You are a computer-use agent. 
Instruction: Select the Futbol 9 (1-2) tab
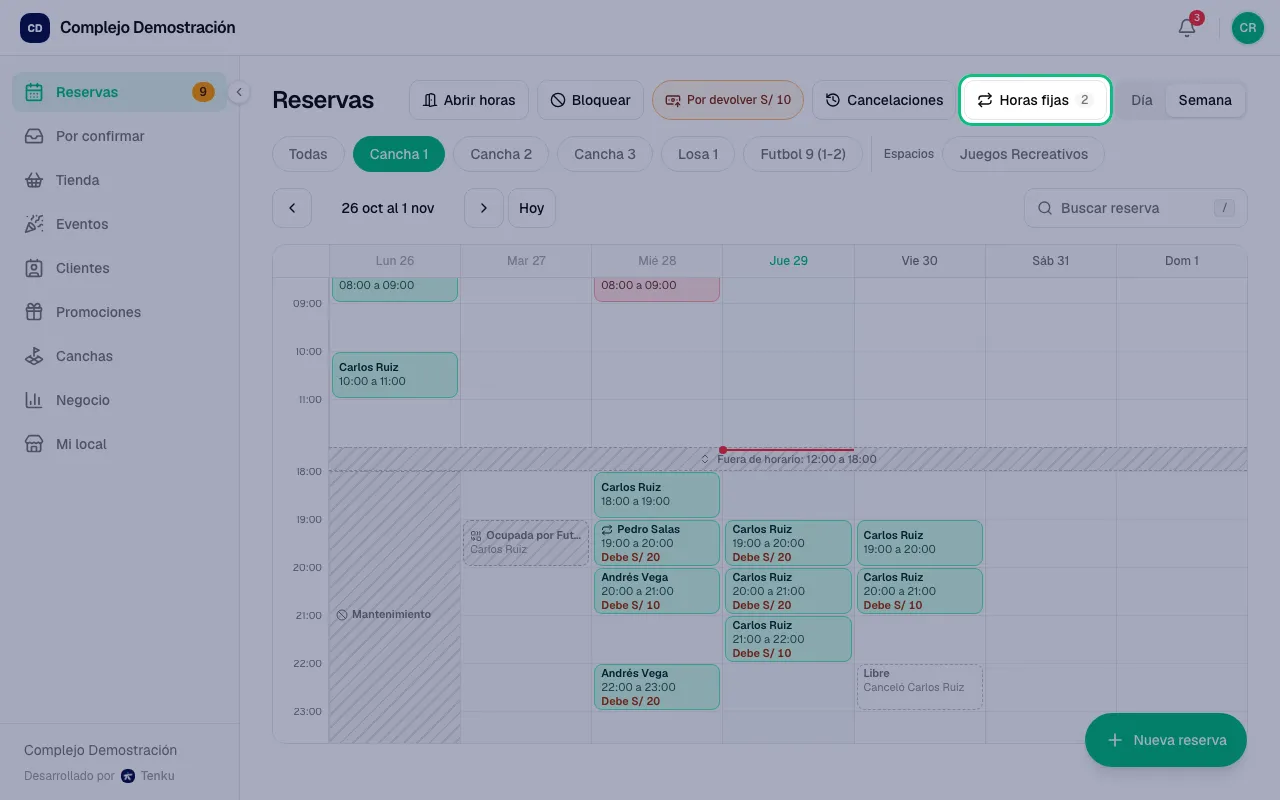803,154
